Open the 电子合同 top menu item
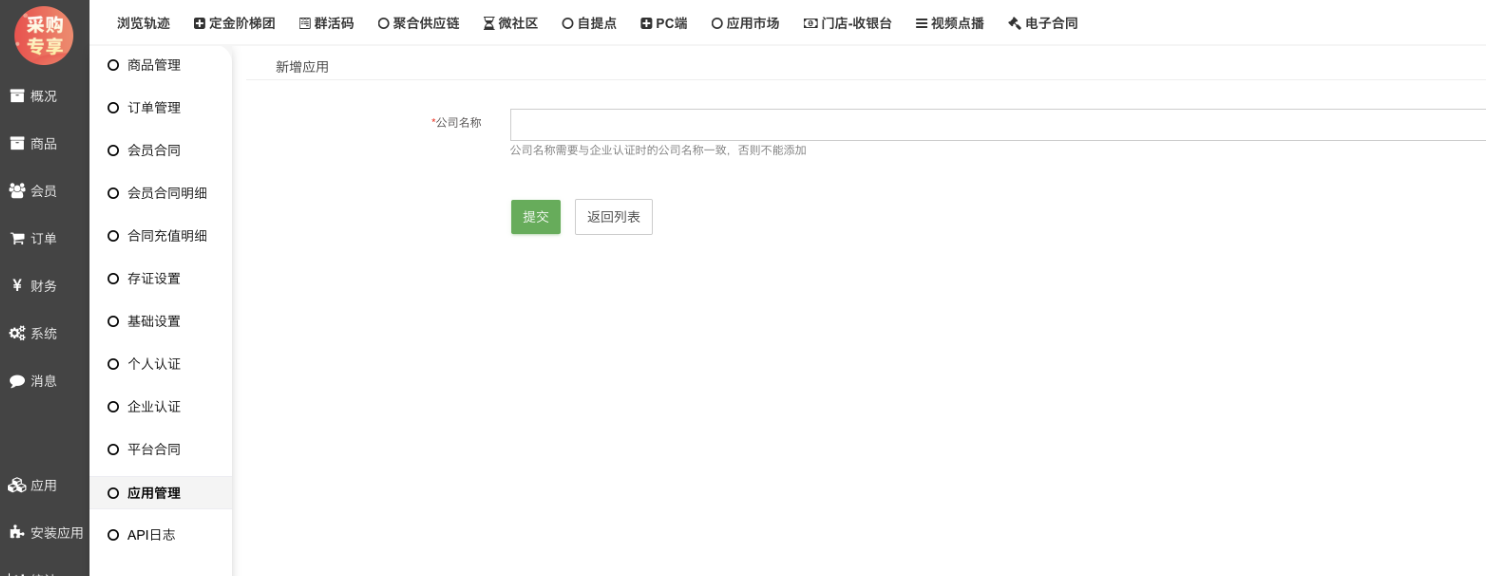1486x576 pixels. point(1042,23)
